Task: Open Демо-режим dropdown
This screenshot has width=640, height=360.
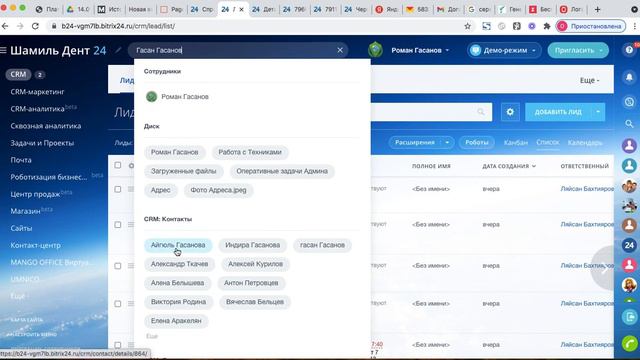Action: pyautogui.click(x=504, y=50)
